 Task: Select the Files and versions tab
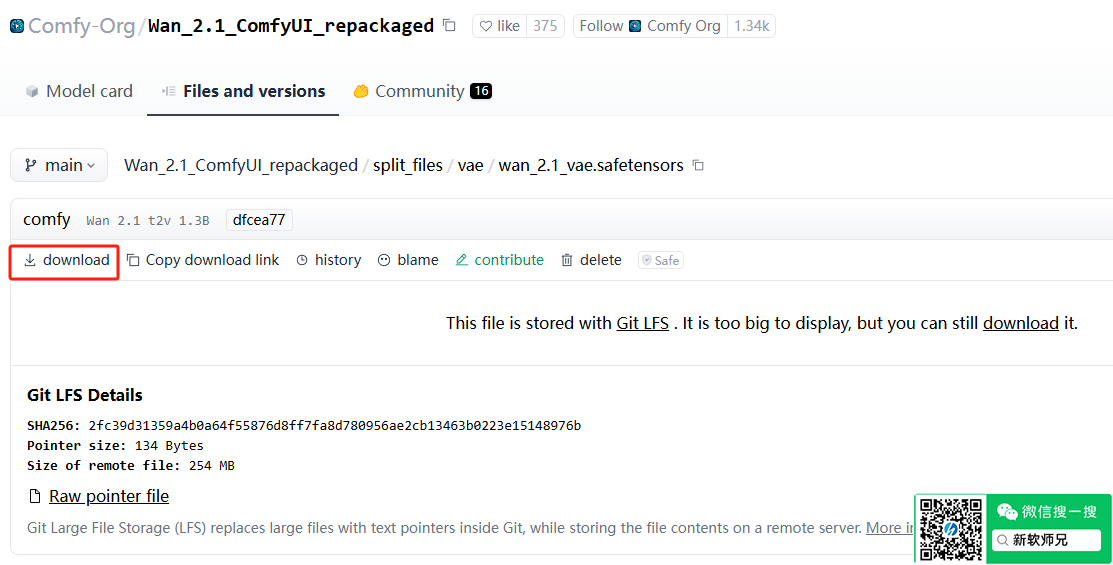coord(243,91)
